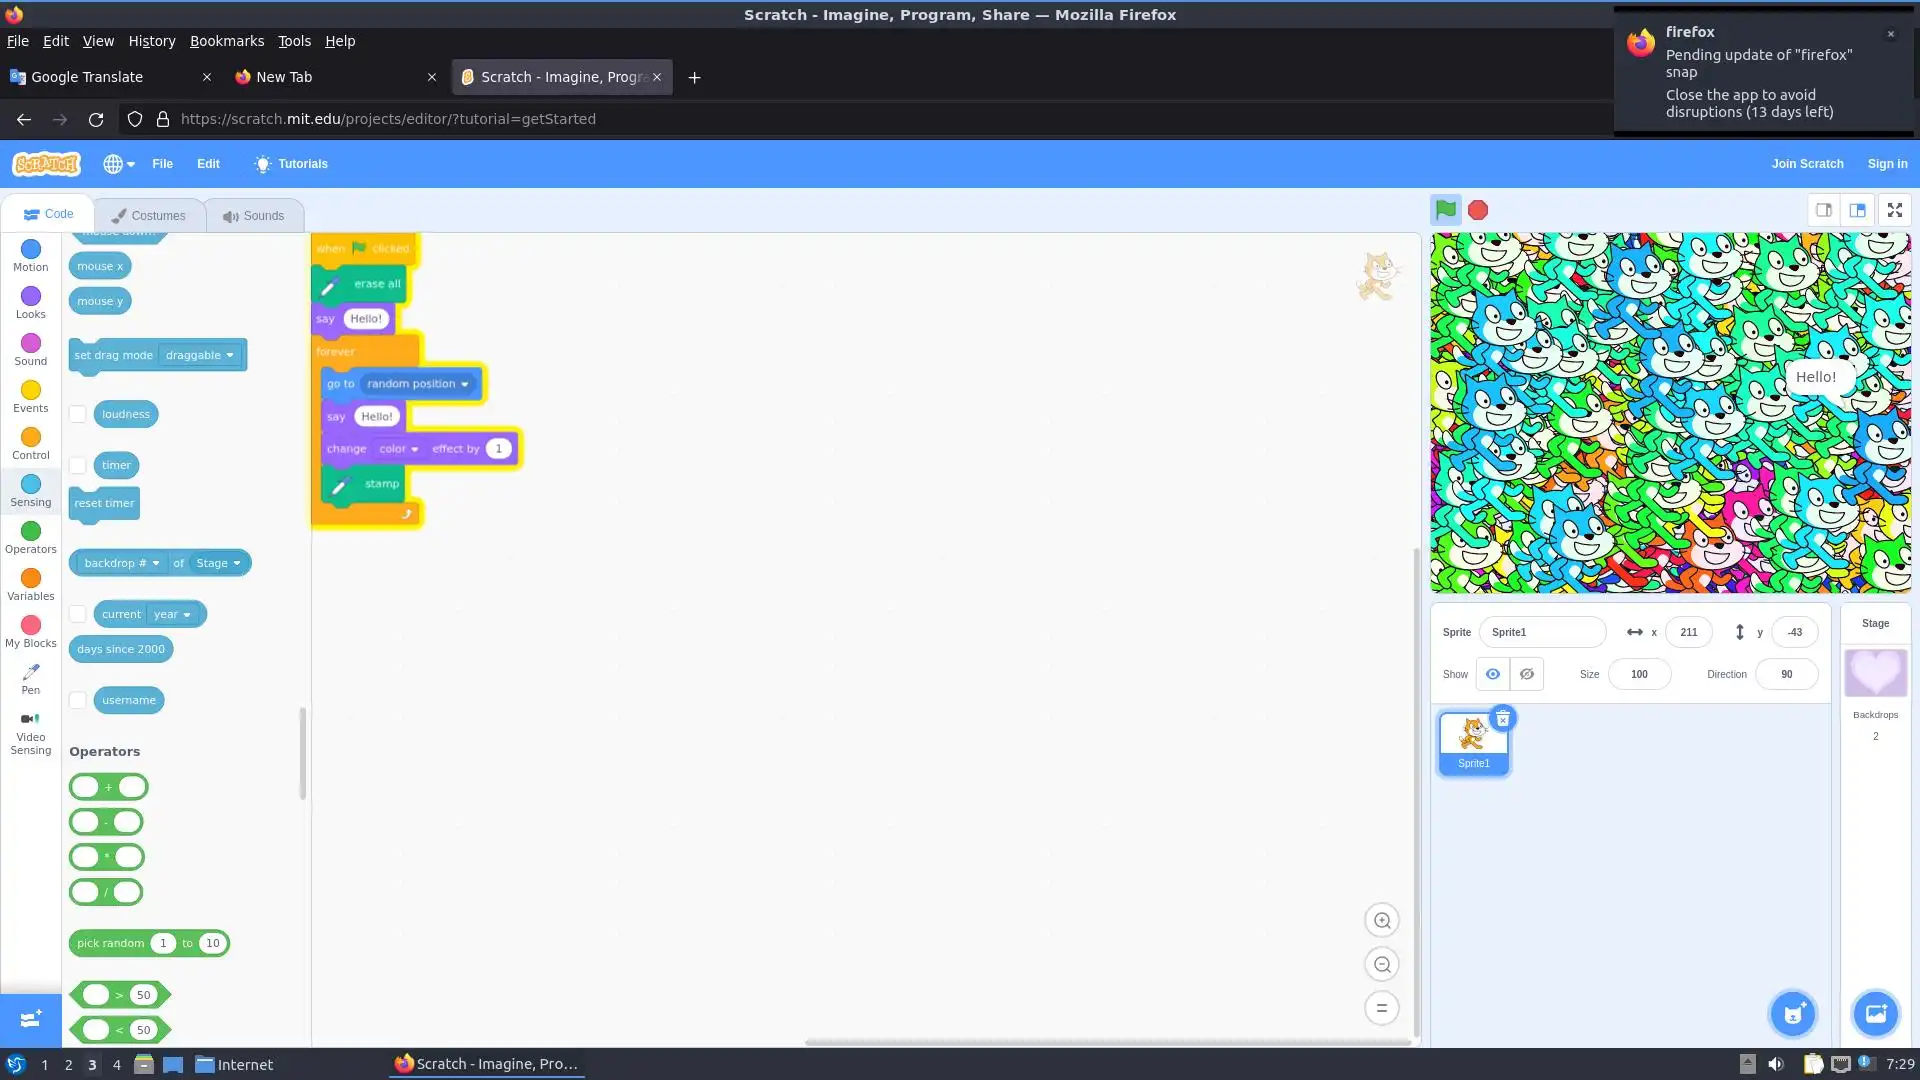Select the Looks purple category circle
This screenshot has height=1080, width=1920.
(31, 297)
